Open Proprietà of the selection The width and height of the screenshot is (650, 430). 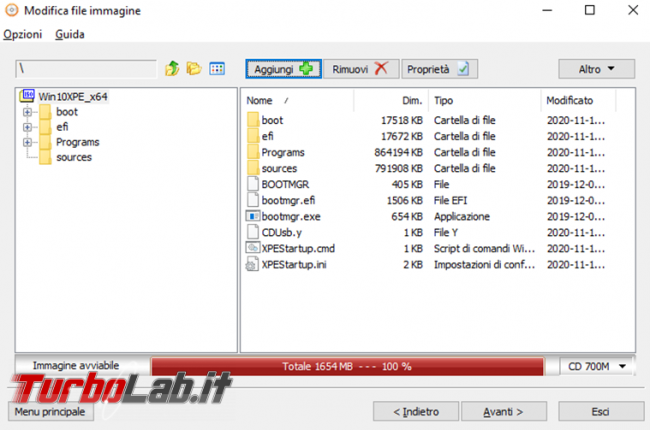439,69
